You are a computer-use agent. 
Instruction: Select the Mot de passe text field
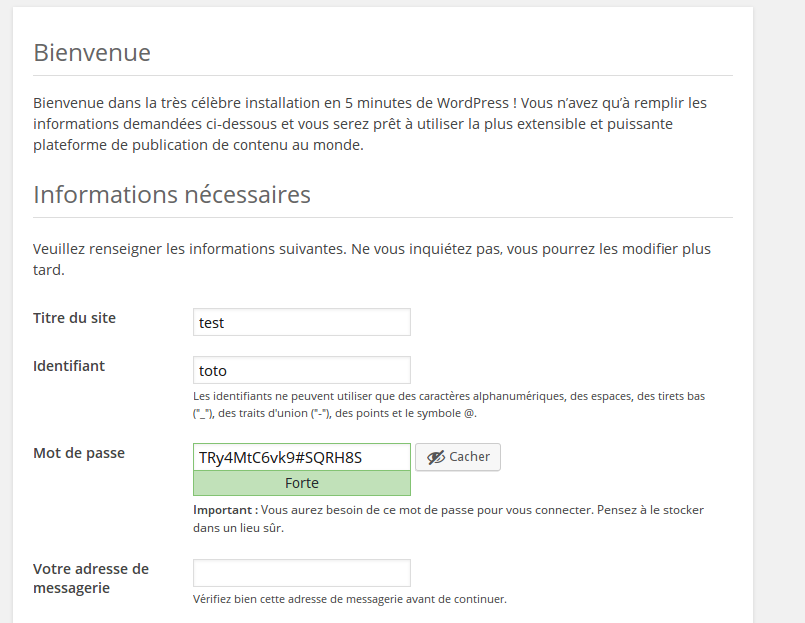(302, 457)
